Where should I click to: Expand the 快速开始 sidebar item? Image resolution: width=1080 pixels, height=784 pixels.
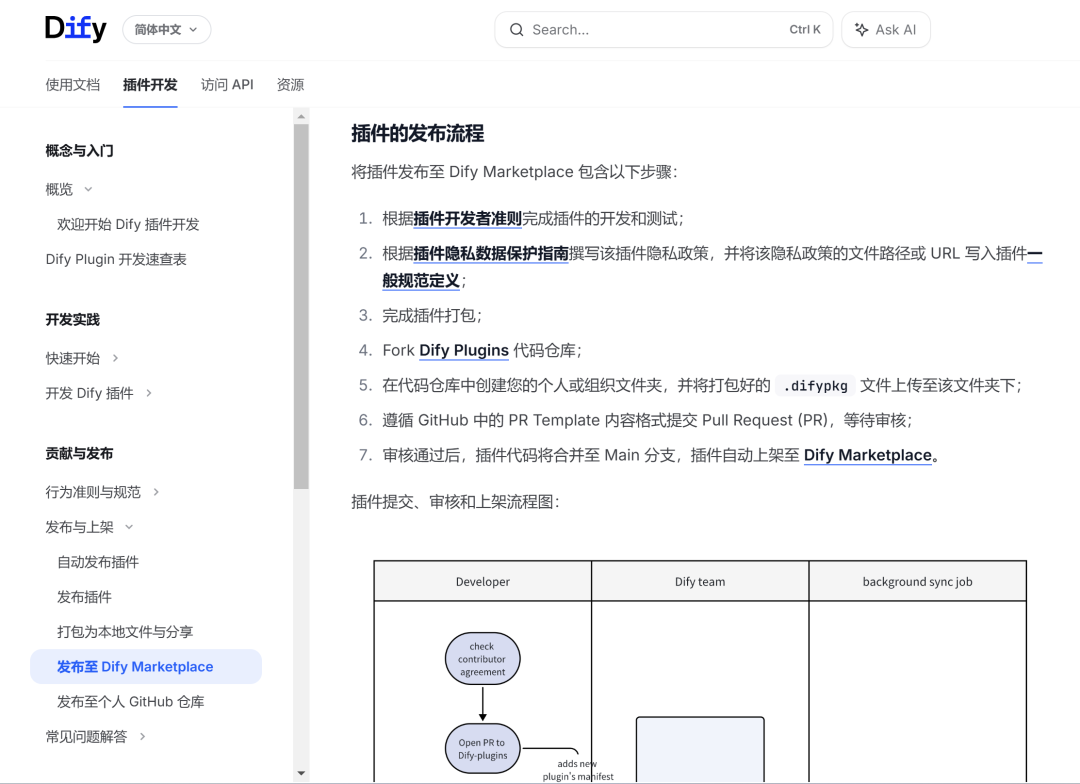(x=115, y=358)
